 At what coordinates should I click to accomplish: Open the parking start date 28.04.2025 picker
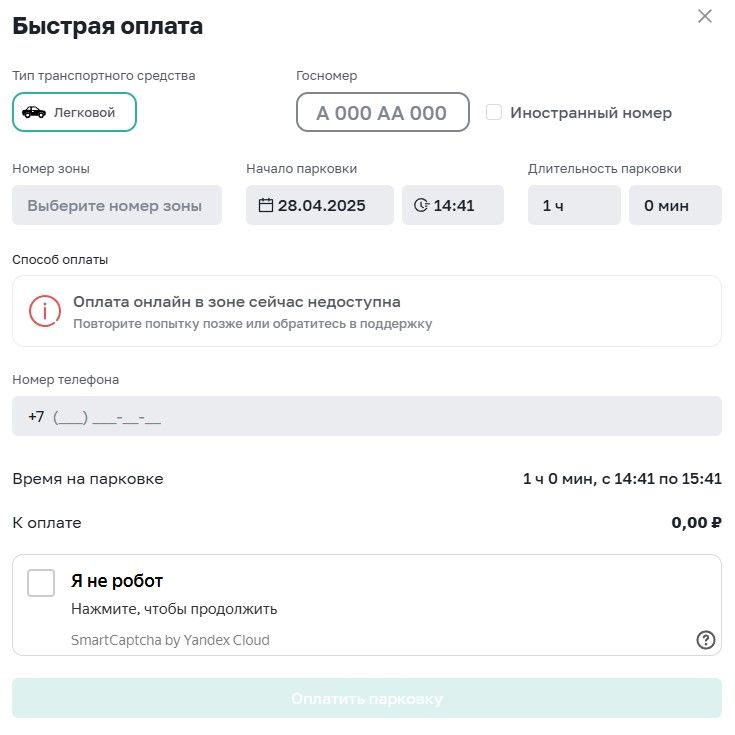pos(320,205)
